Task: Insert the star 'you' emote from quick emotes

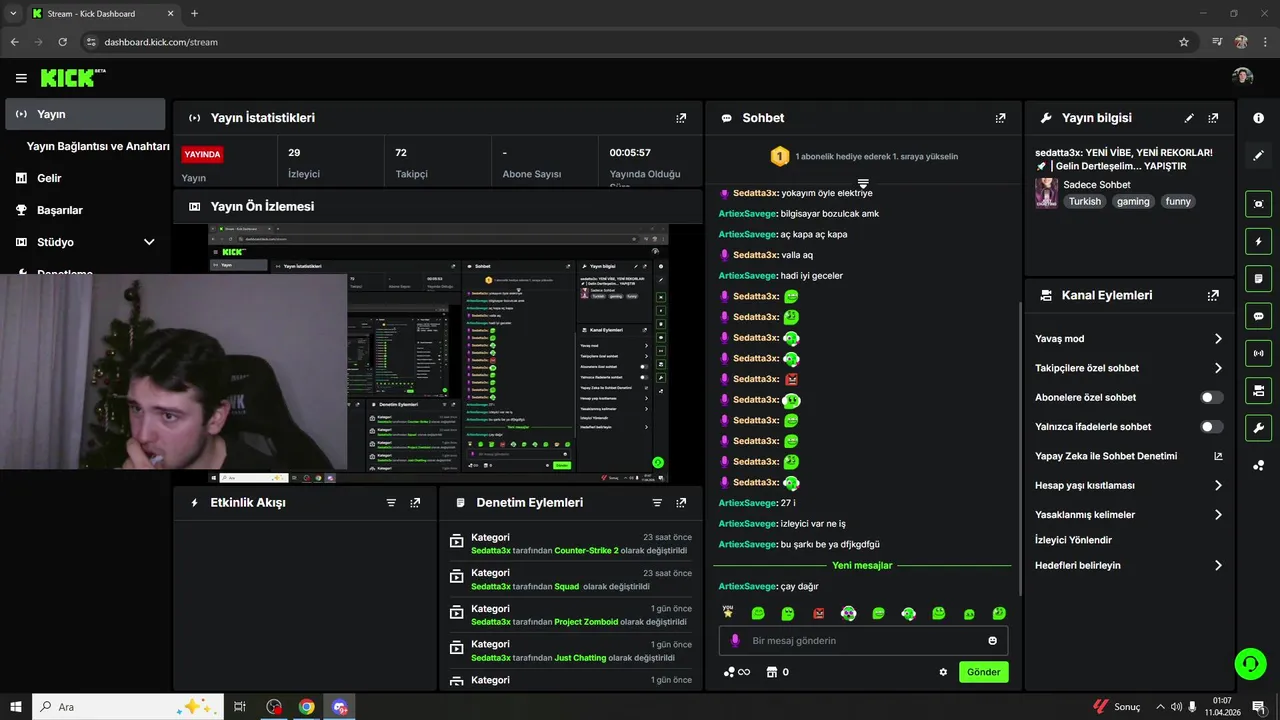Action: point(728,612)
